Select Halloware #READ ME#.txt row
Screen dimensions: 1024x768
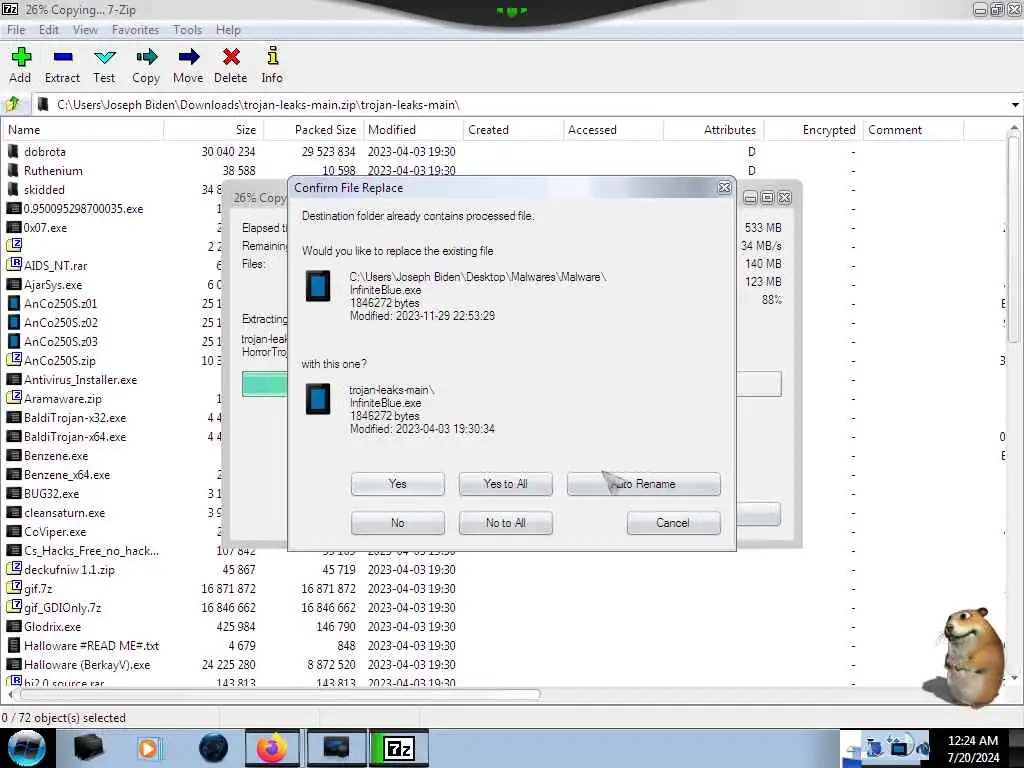pos(91,645)
